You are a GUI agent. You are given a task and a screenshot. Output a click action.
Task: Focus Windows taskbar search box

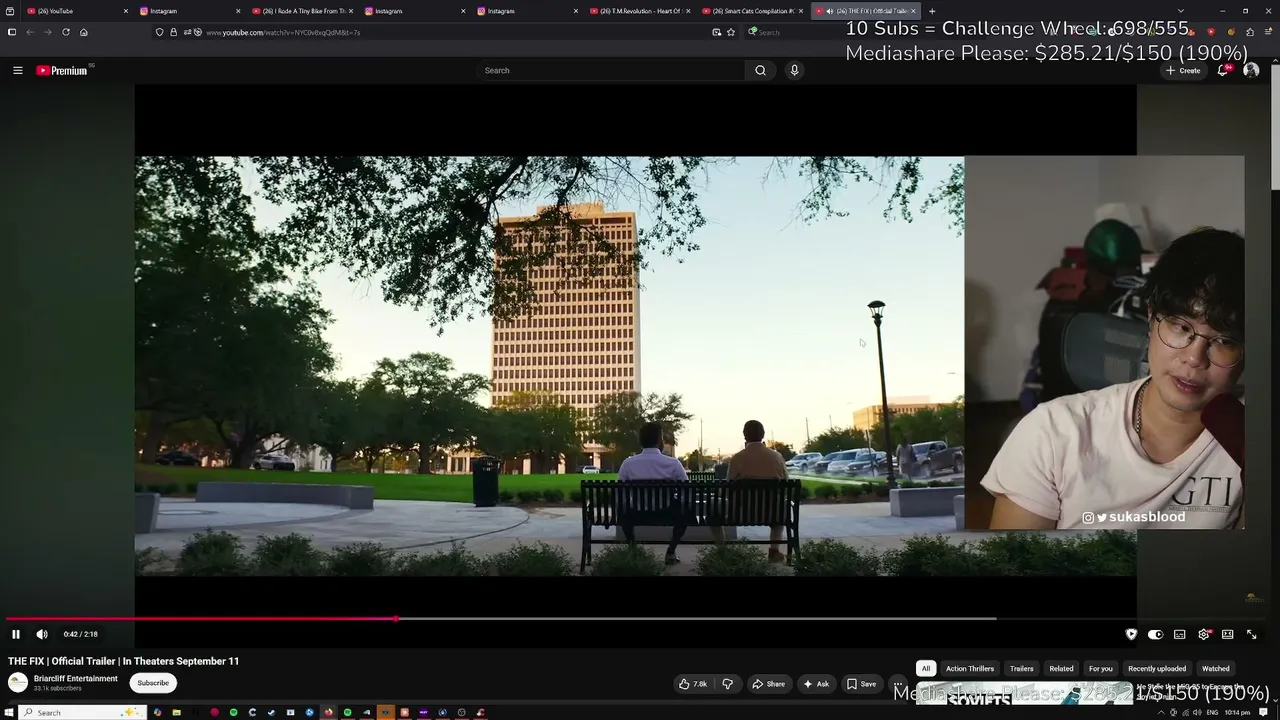[84, 712]
